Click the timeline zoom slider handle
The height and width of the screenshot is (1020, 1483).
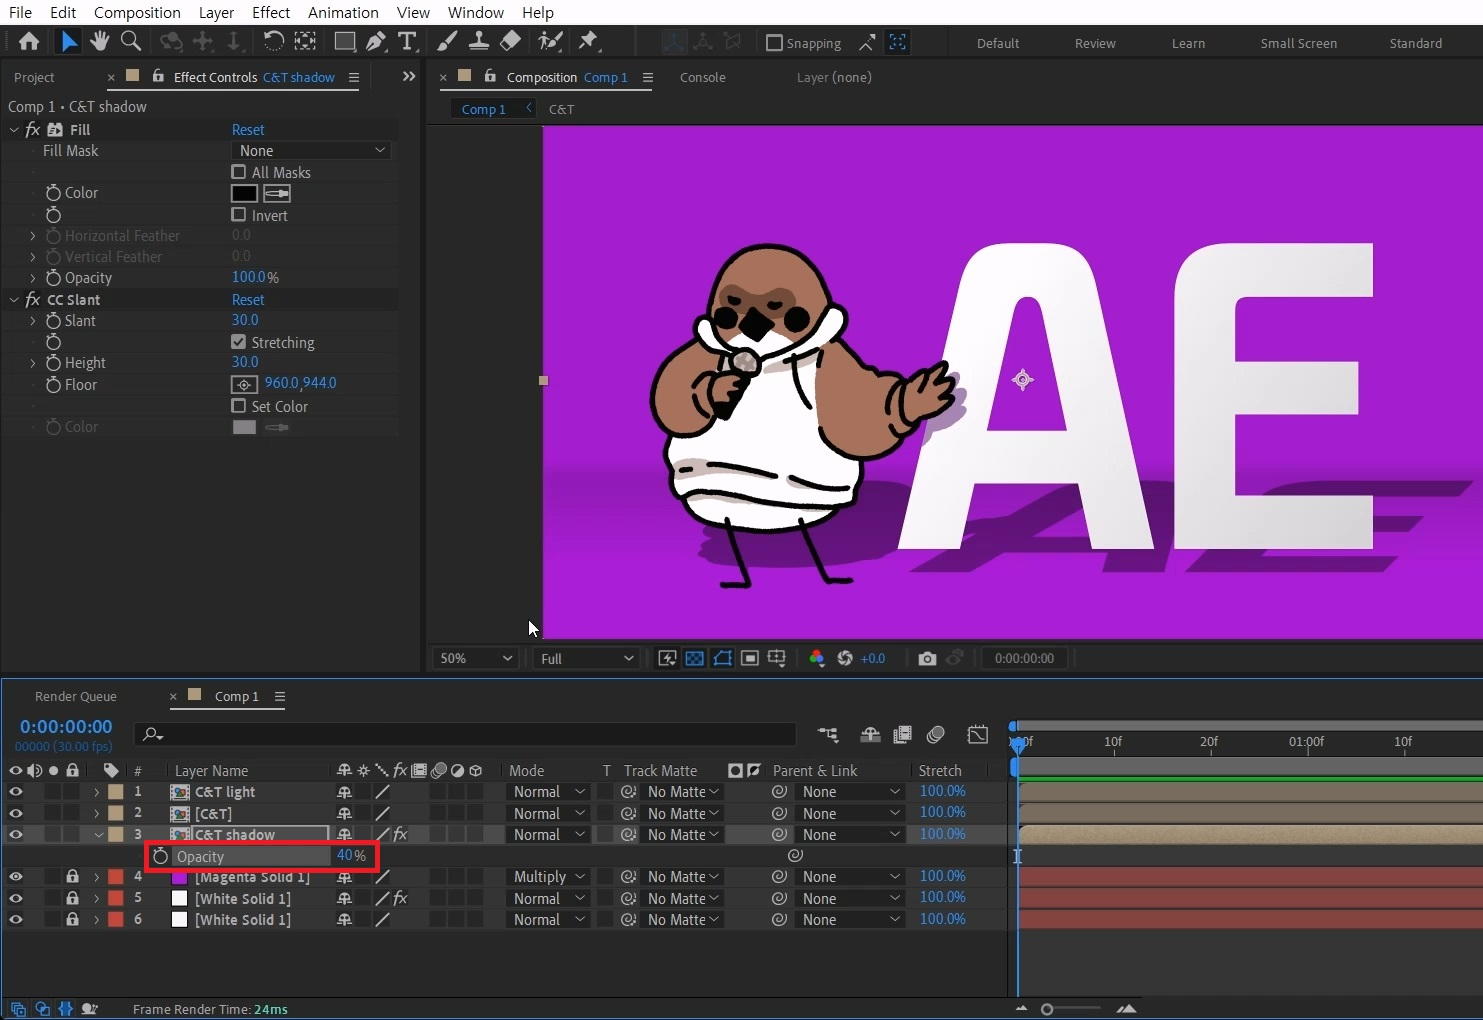[1047, 1009]
